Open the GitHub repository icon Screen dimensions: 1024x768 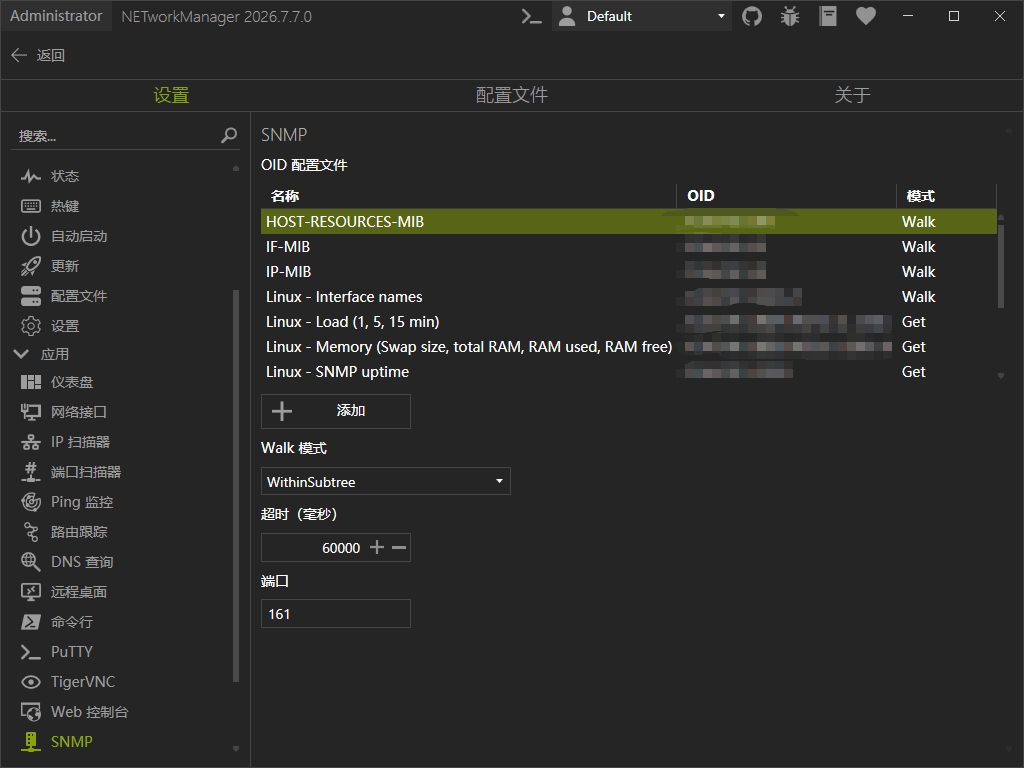click(752, 16)
